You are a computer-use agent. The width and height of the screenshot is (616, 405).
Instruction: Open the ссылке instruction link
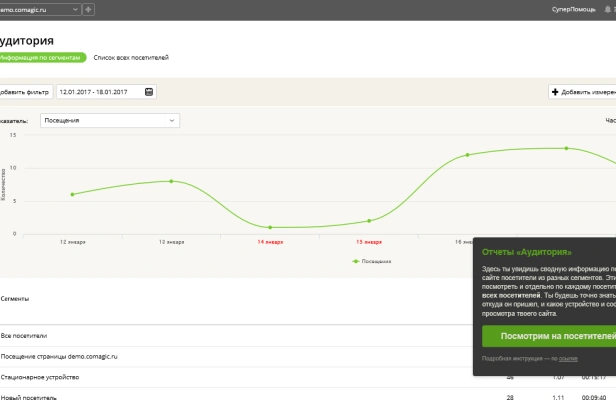tap(568, 358)
